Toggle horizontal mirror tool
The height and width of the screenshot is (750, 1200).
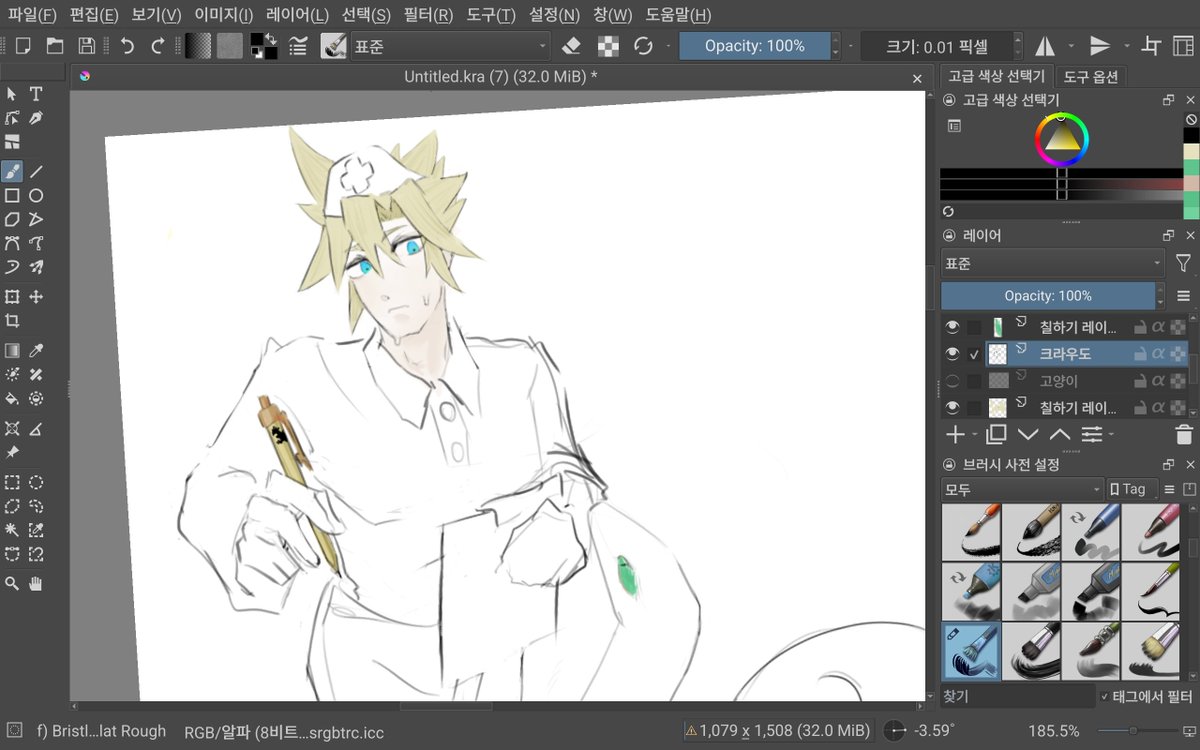[1045, 46]
